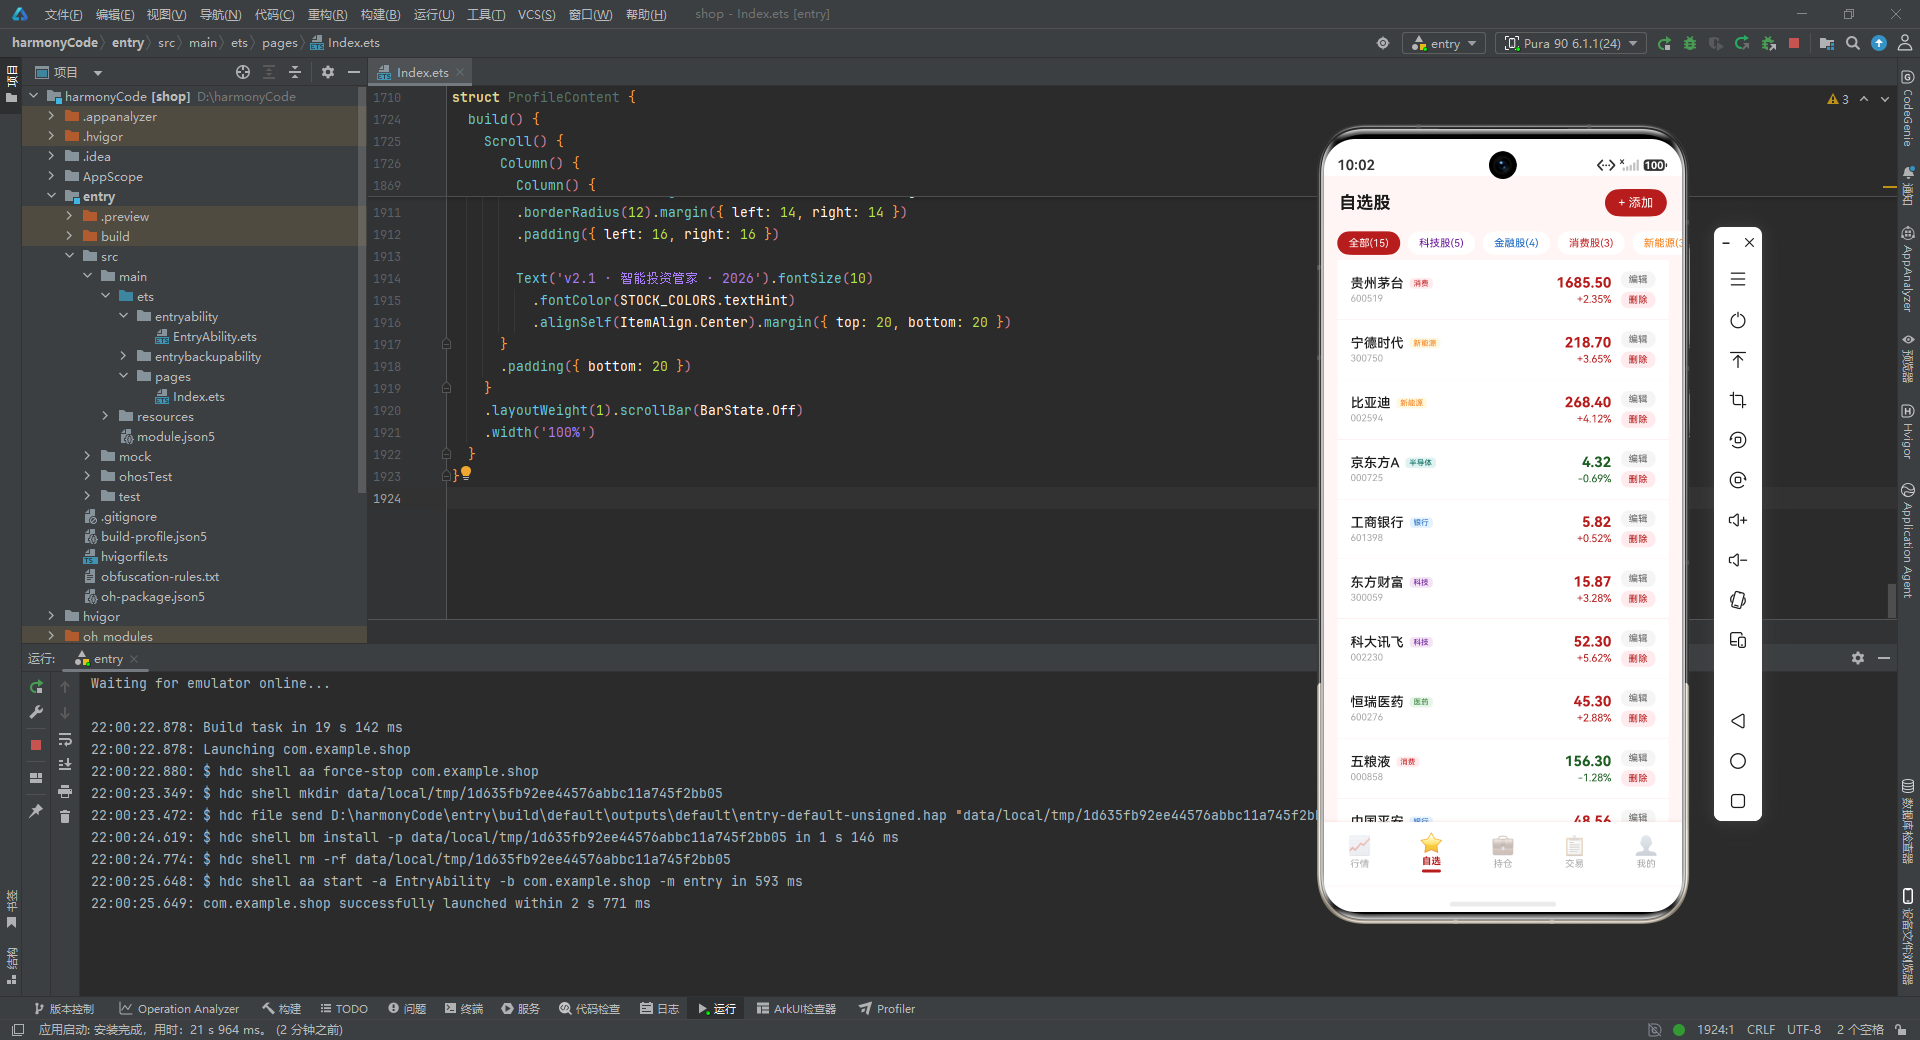Image resolution: width=1920 pixels, height=1040 pixels.
Task: Toggle the Profiler tool window
Action: [887, 1009]
